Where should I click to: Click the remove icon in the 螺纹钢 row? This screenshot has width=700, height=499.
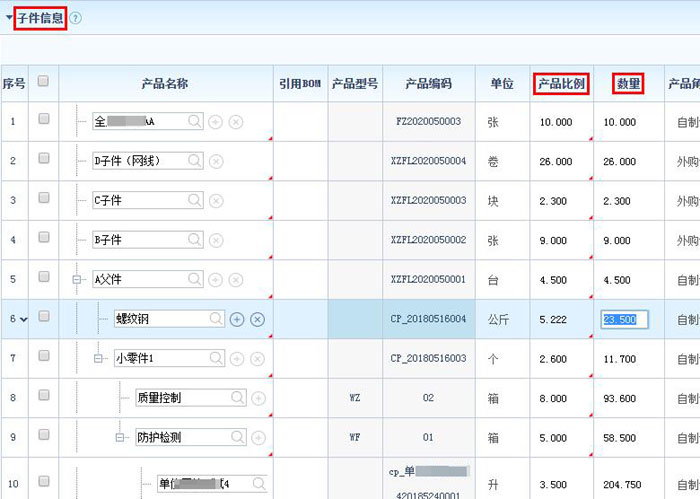(257, 319)
